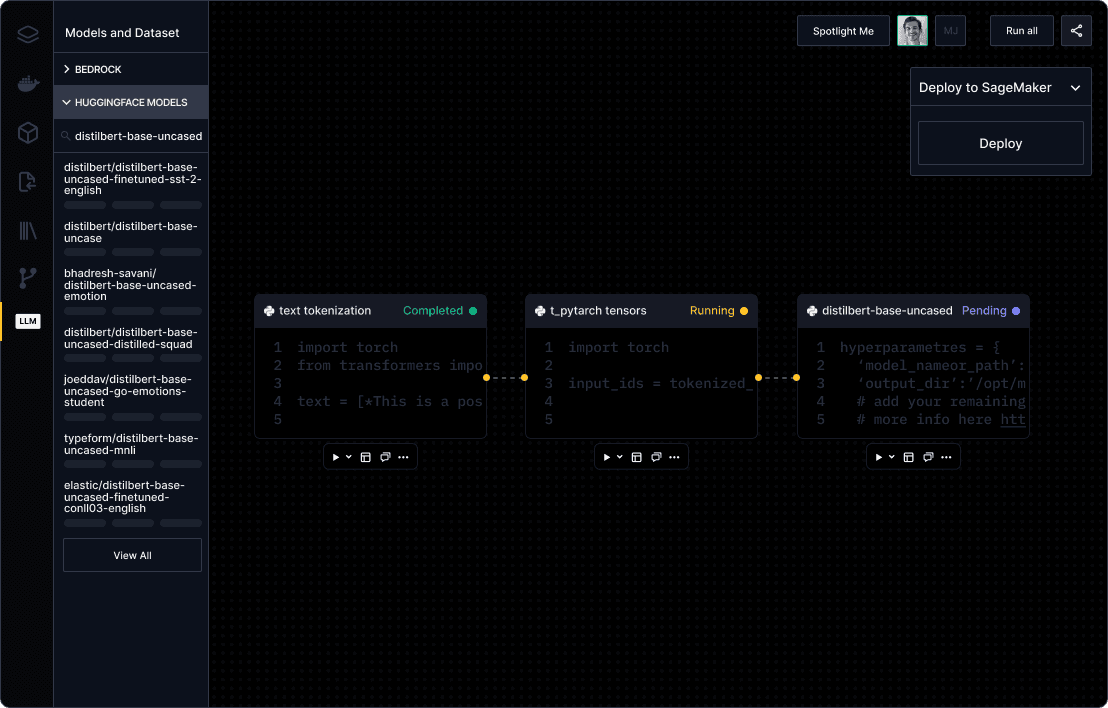This screenshot has height=708, width=1108.
Task: Click the Python icon on text tokenization node
Action: point(269,311)
